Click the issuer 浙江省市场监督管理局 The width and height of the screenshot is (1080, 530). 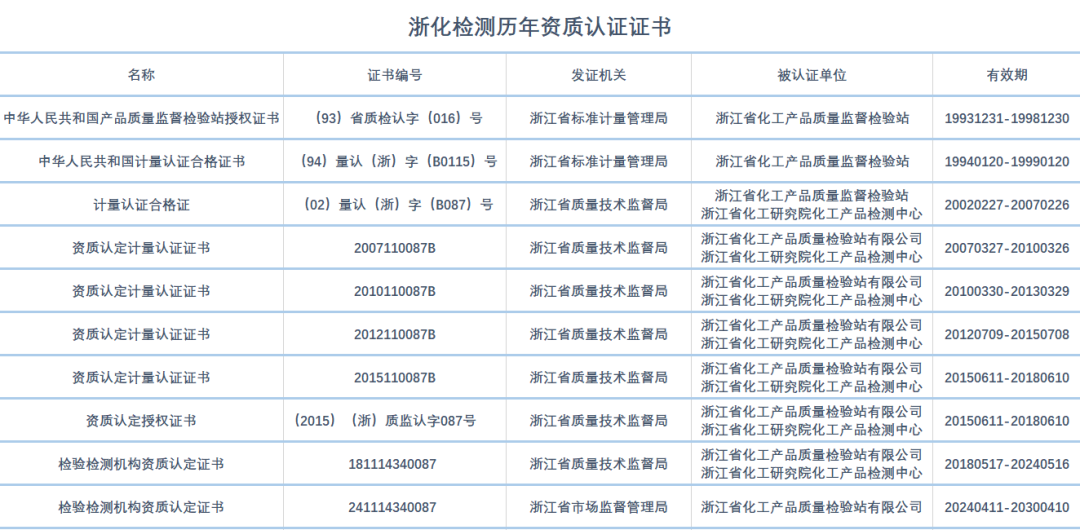(x=598, y=507)
